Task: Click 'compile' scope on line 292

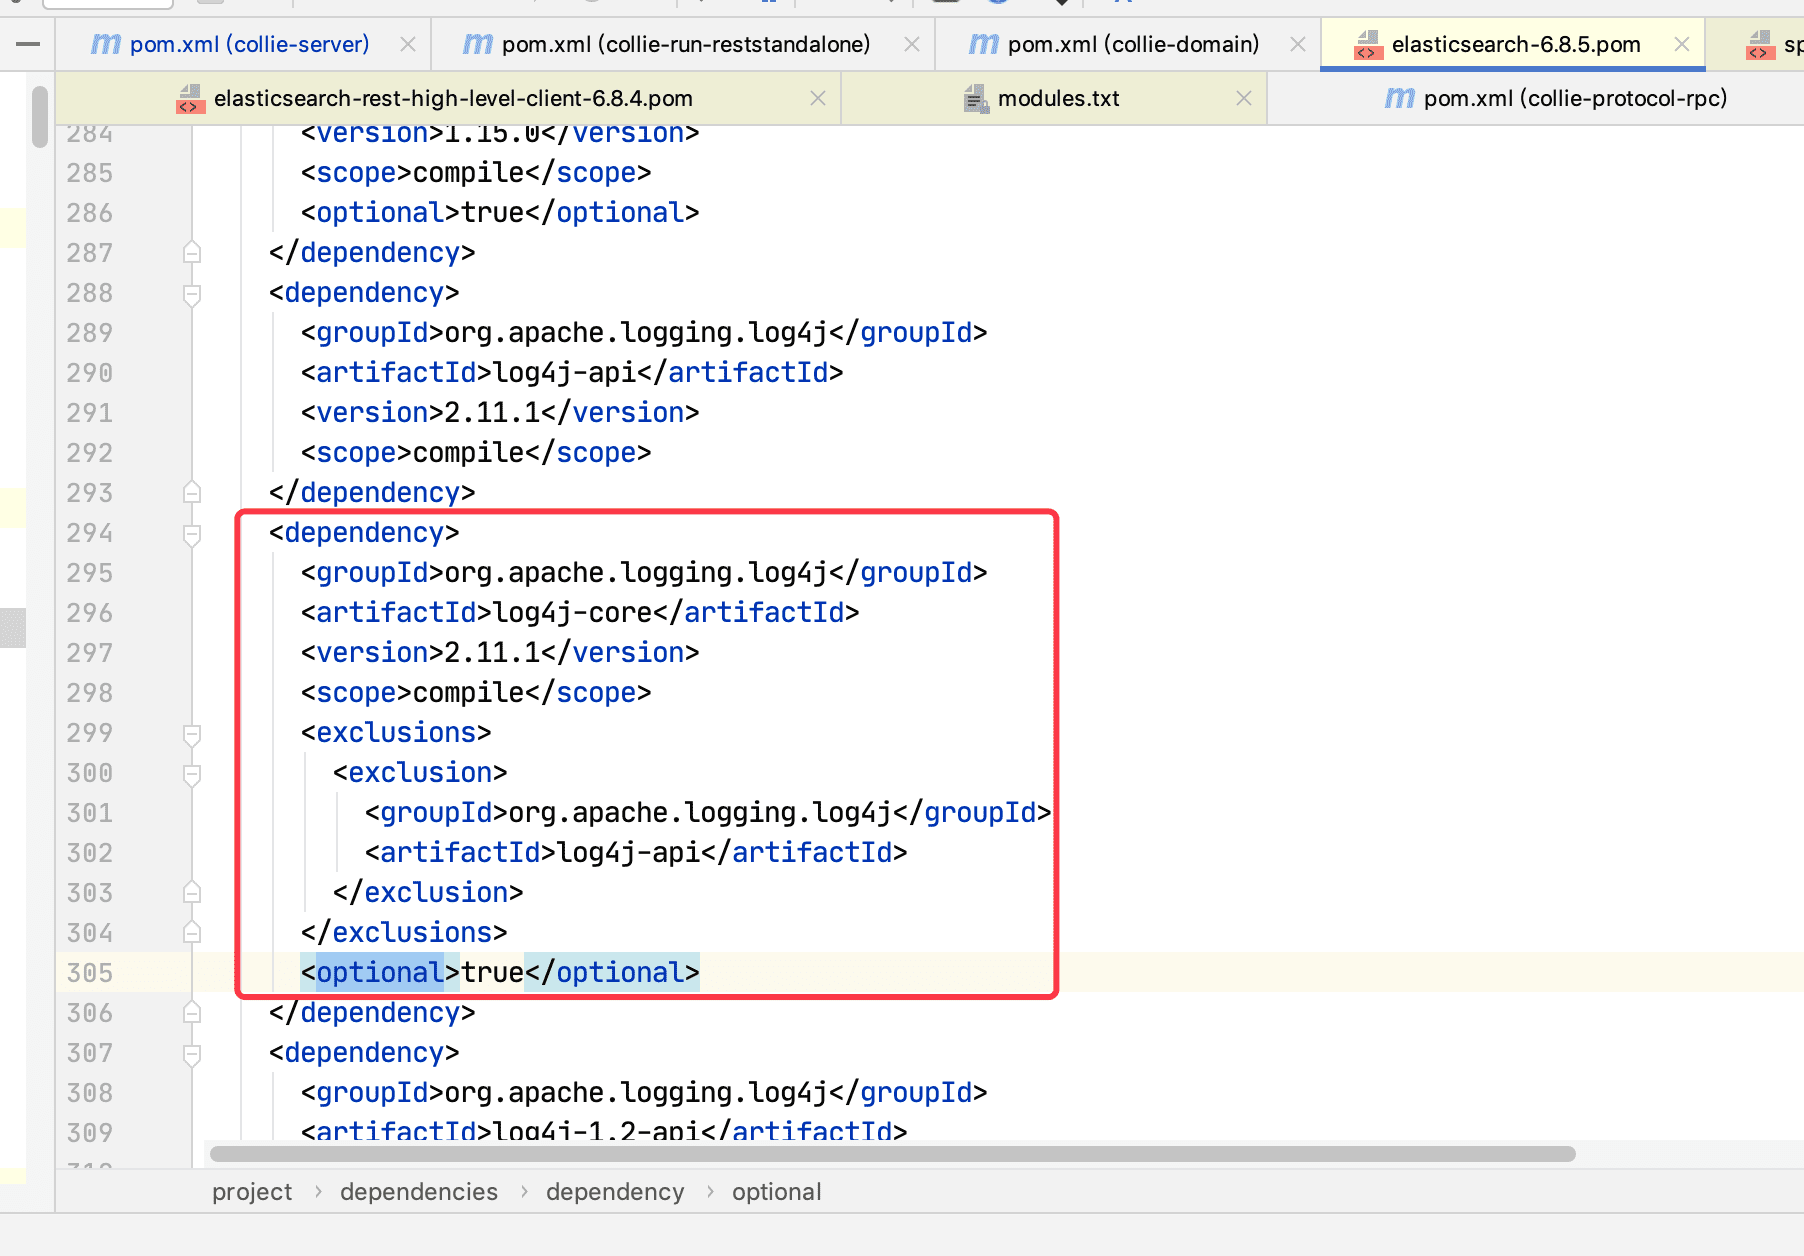Action: coord(468,452)
